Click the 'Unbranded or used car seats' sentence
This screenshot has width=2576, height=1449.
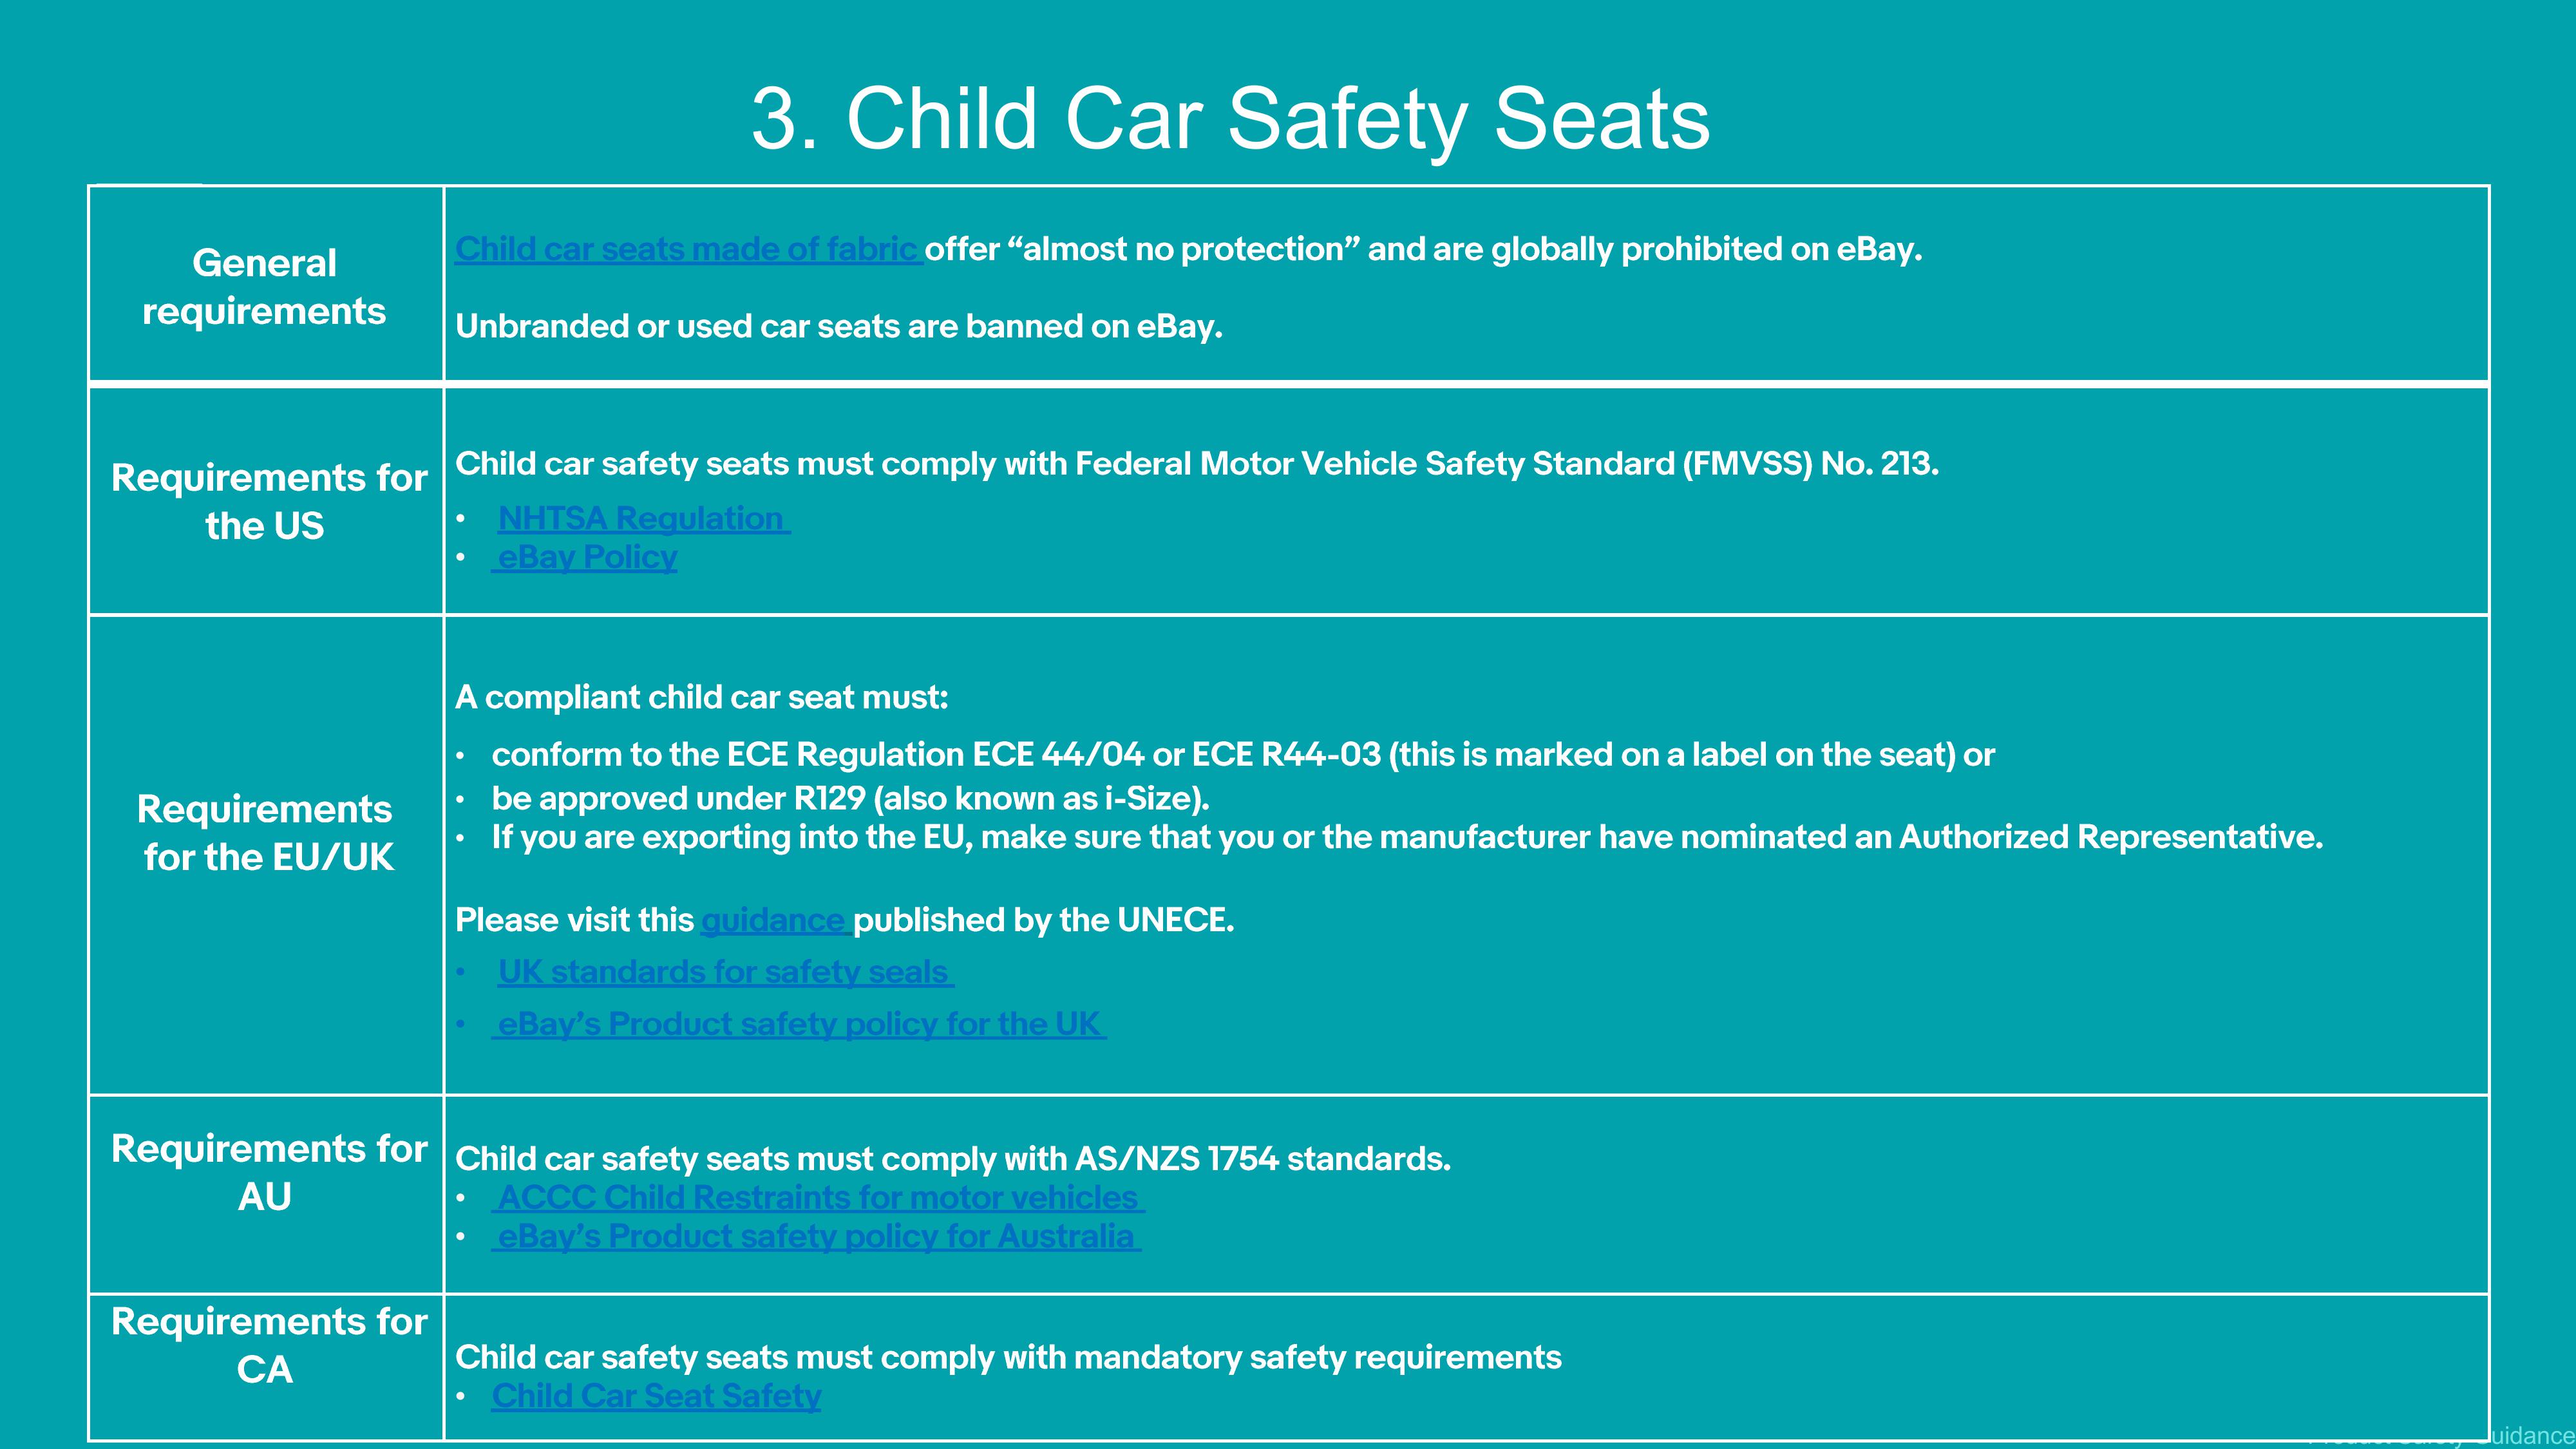pos(838,327)
